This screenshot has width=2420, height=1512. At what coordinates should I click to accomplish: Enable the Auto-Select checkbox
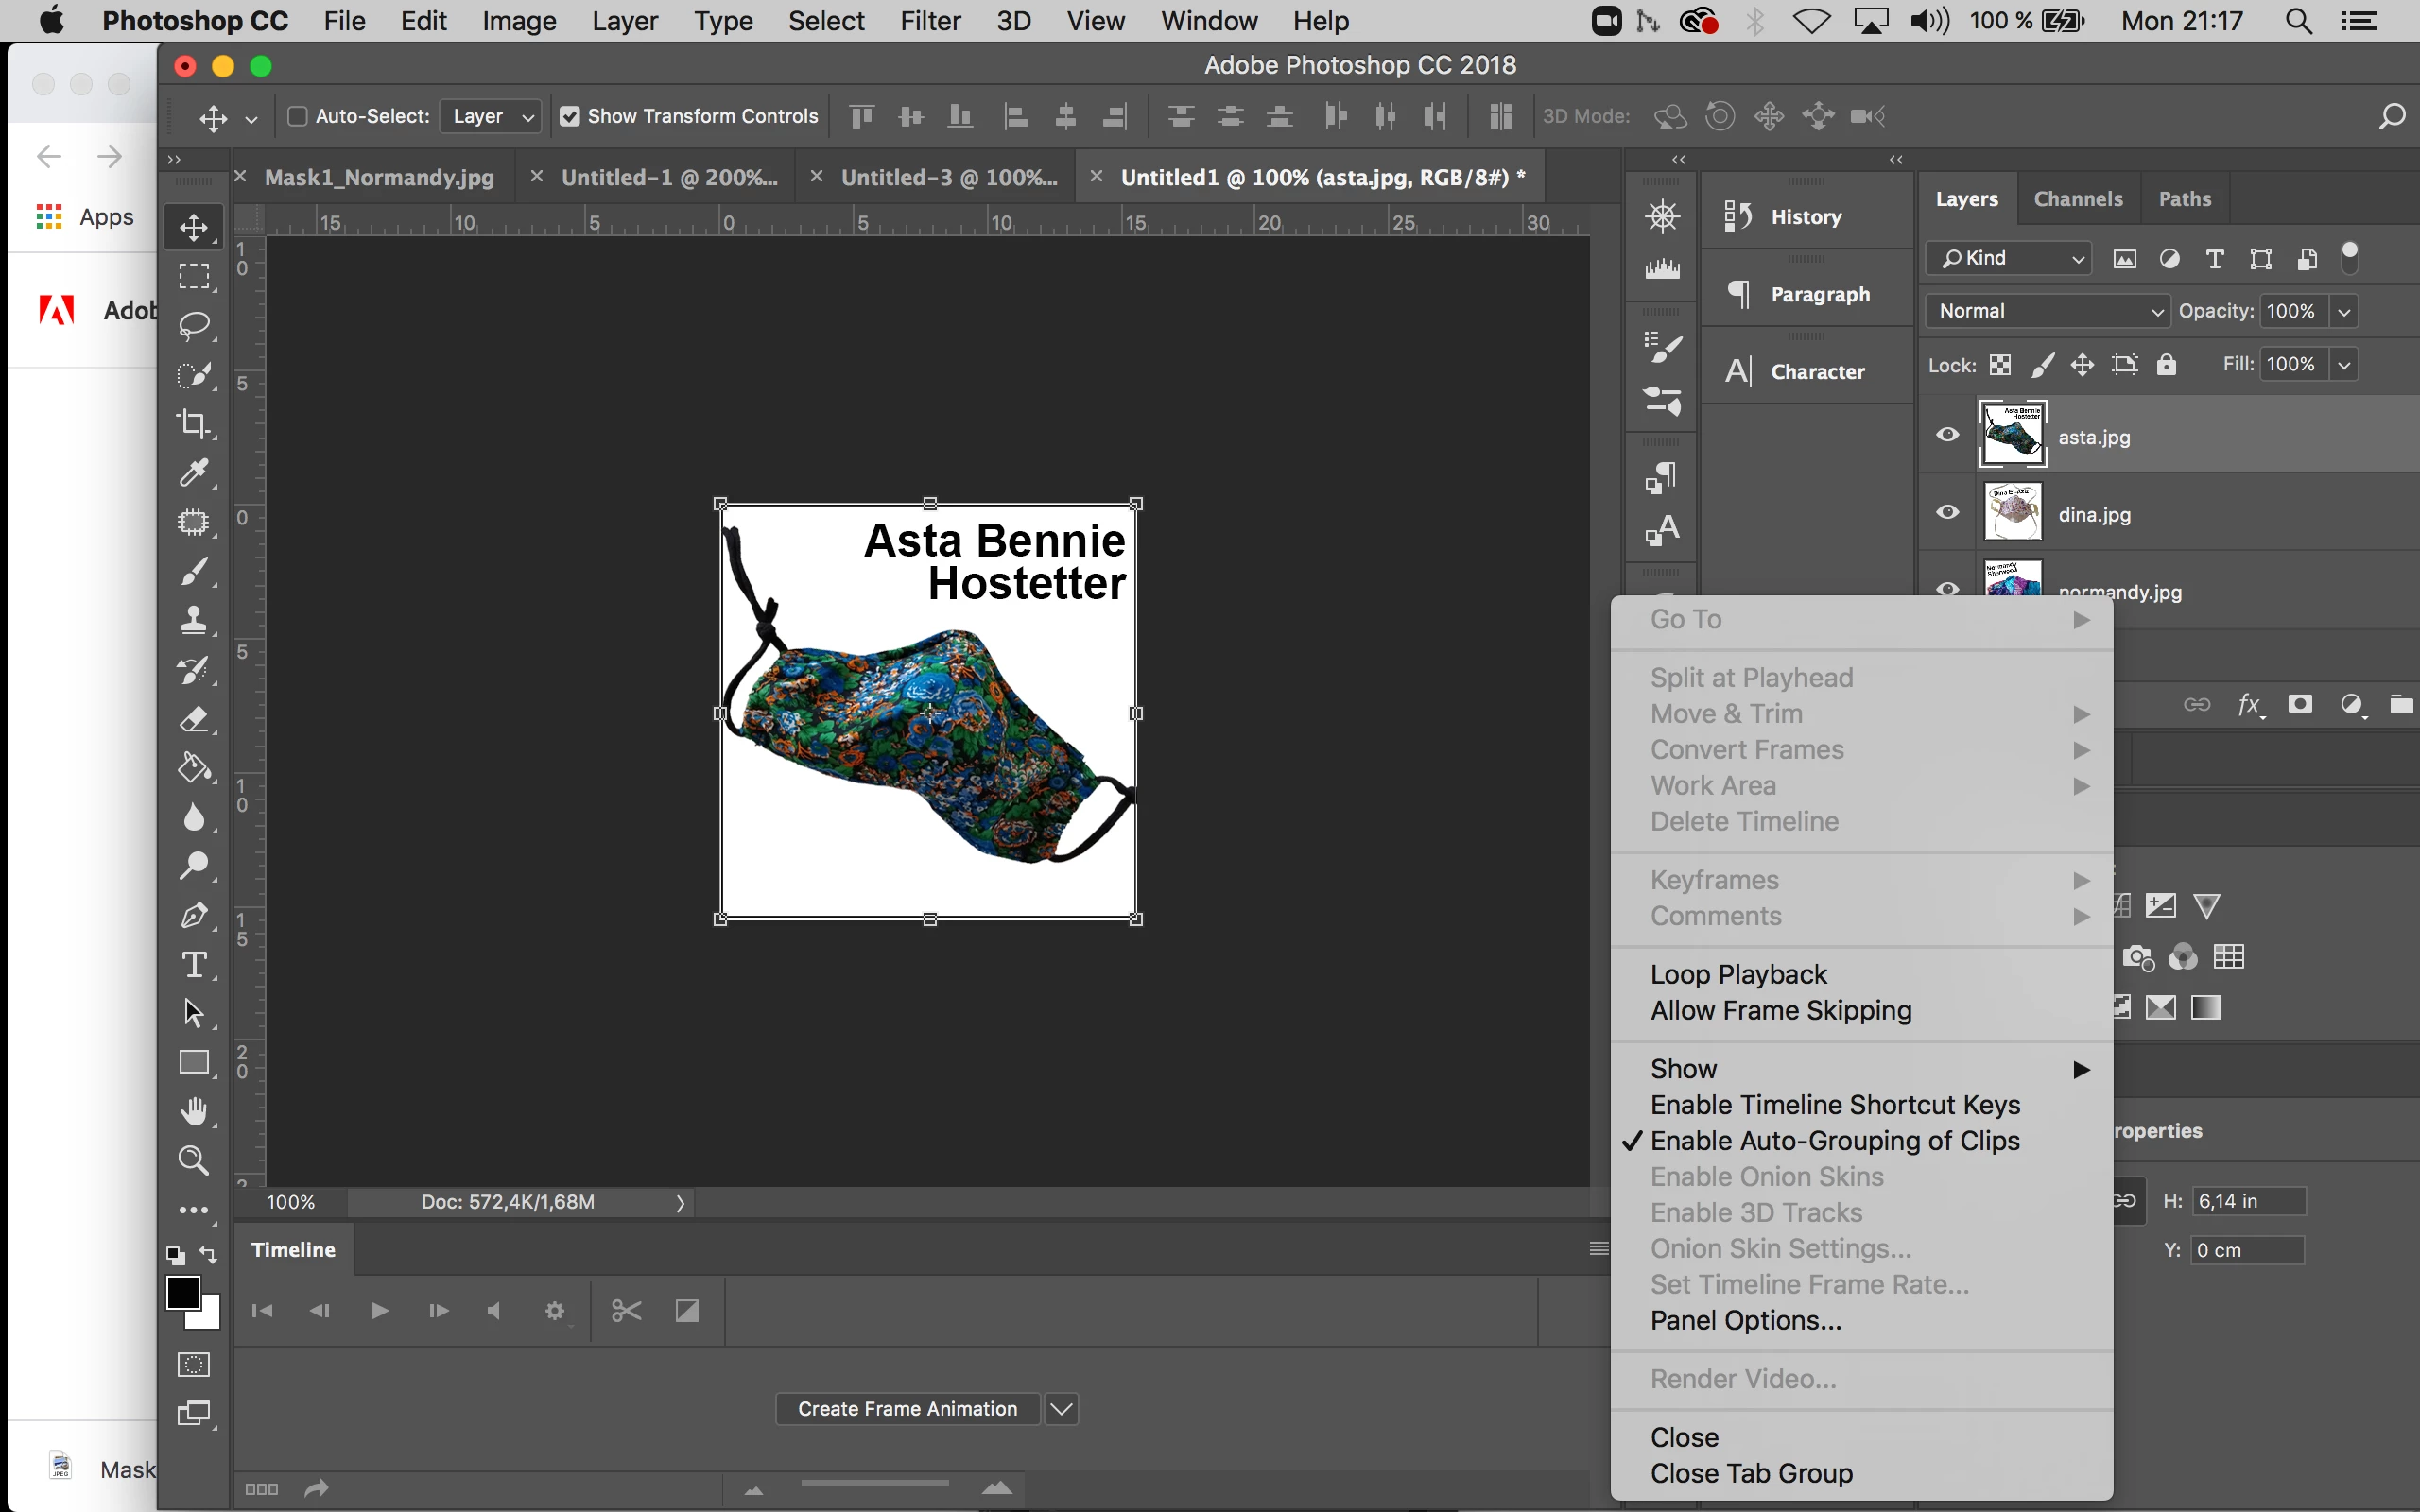tap(297, 116)
